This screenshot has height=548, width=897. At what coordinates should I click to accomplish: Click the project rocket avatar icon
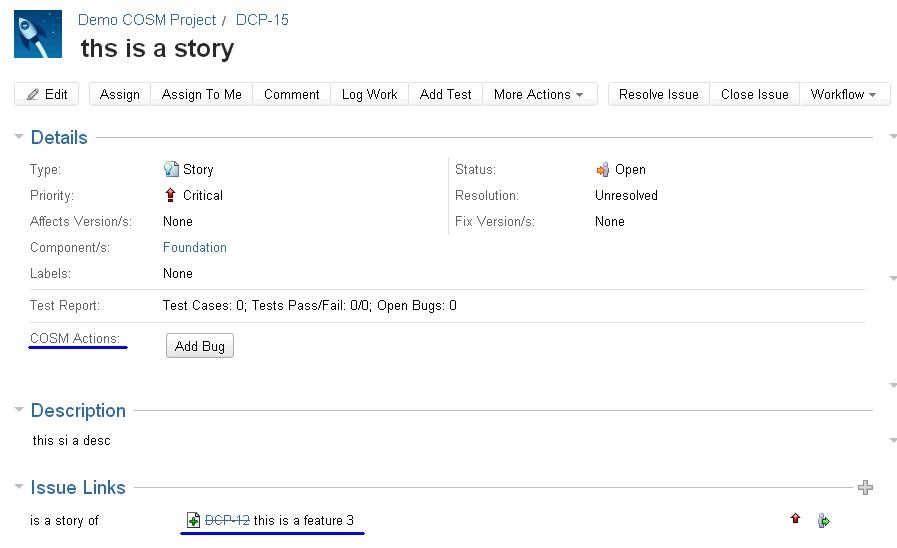(38, 35)
